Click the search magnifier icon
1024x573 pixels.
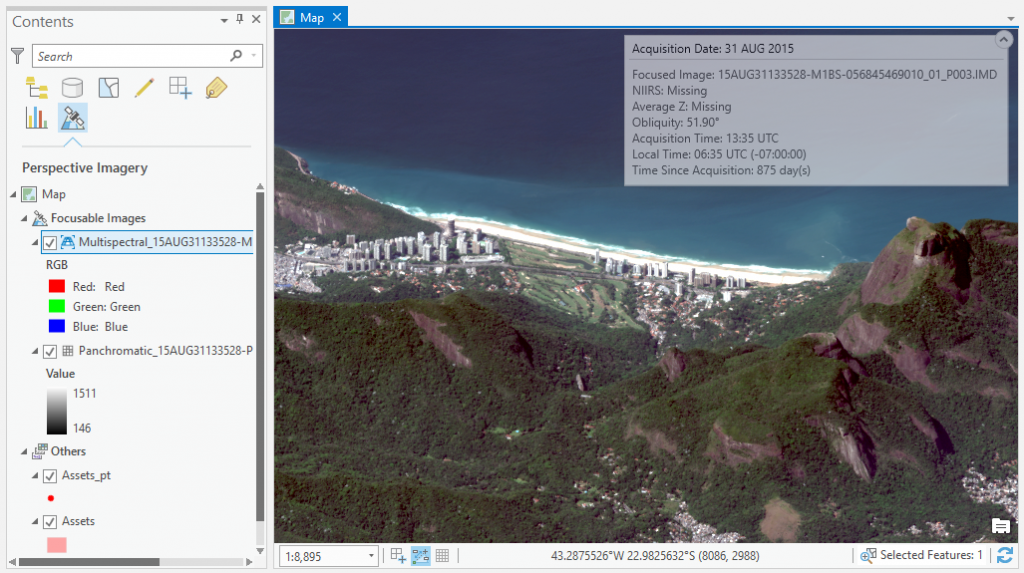(x=236, y=56)
